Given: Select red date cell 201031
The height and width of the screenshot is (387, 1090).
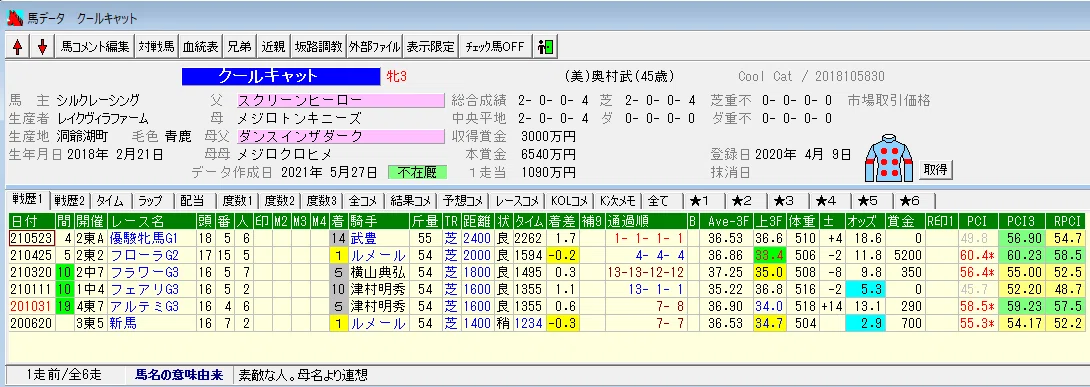Looking at the screenshot, I should pos(31,306).
